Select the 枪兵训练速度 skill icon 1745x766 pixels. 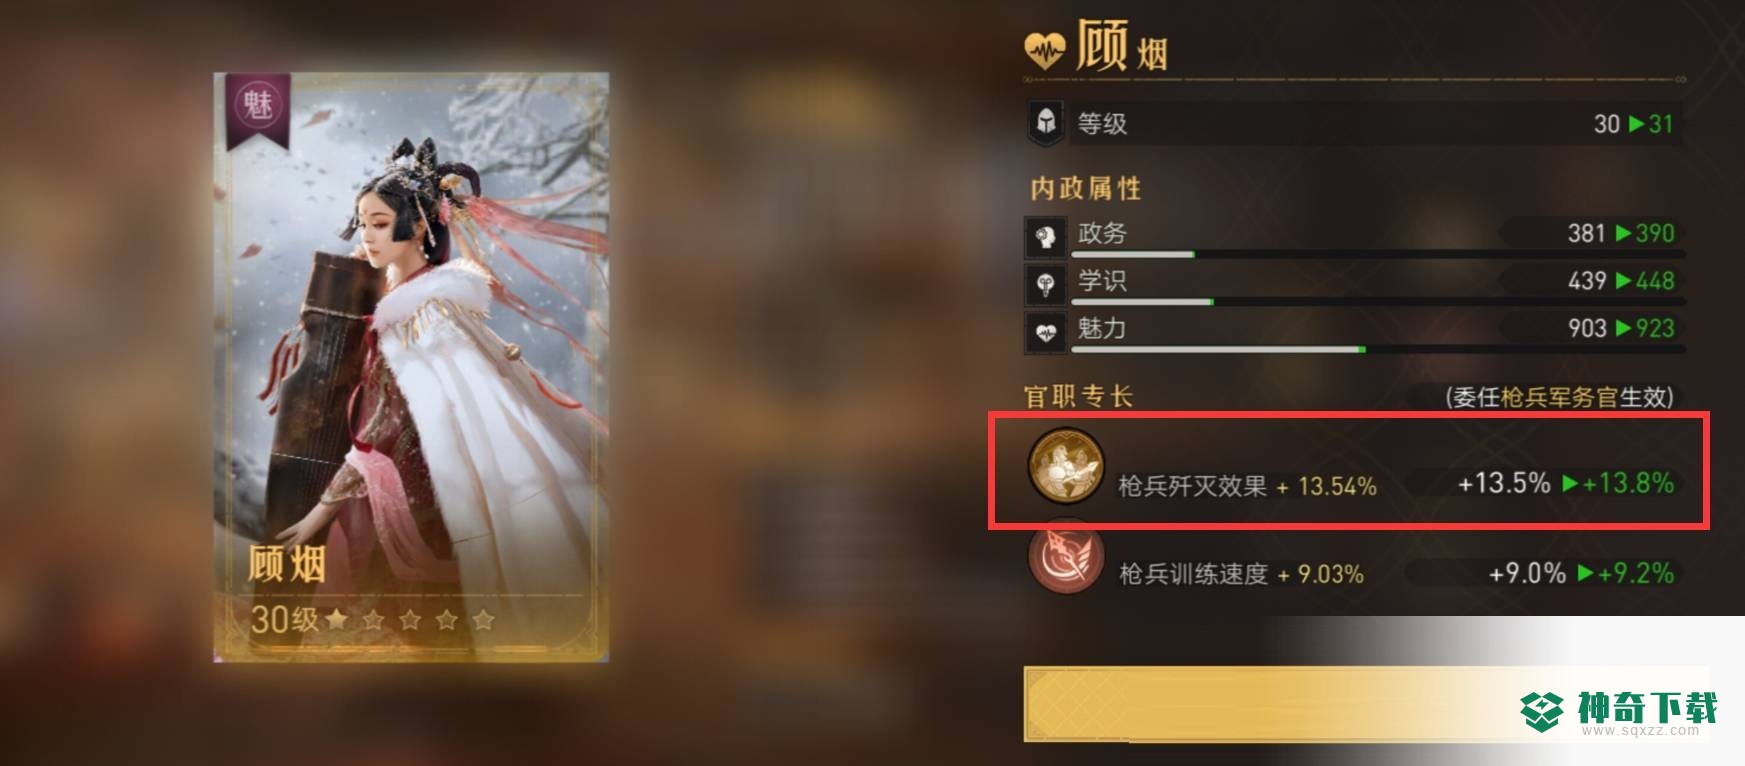(1066, 558)
